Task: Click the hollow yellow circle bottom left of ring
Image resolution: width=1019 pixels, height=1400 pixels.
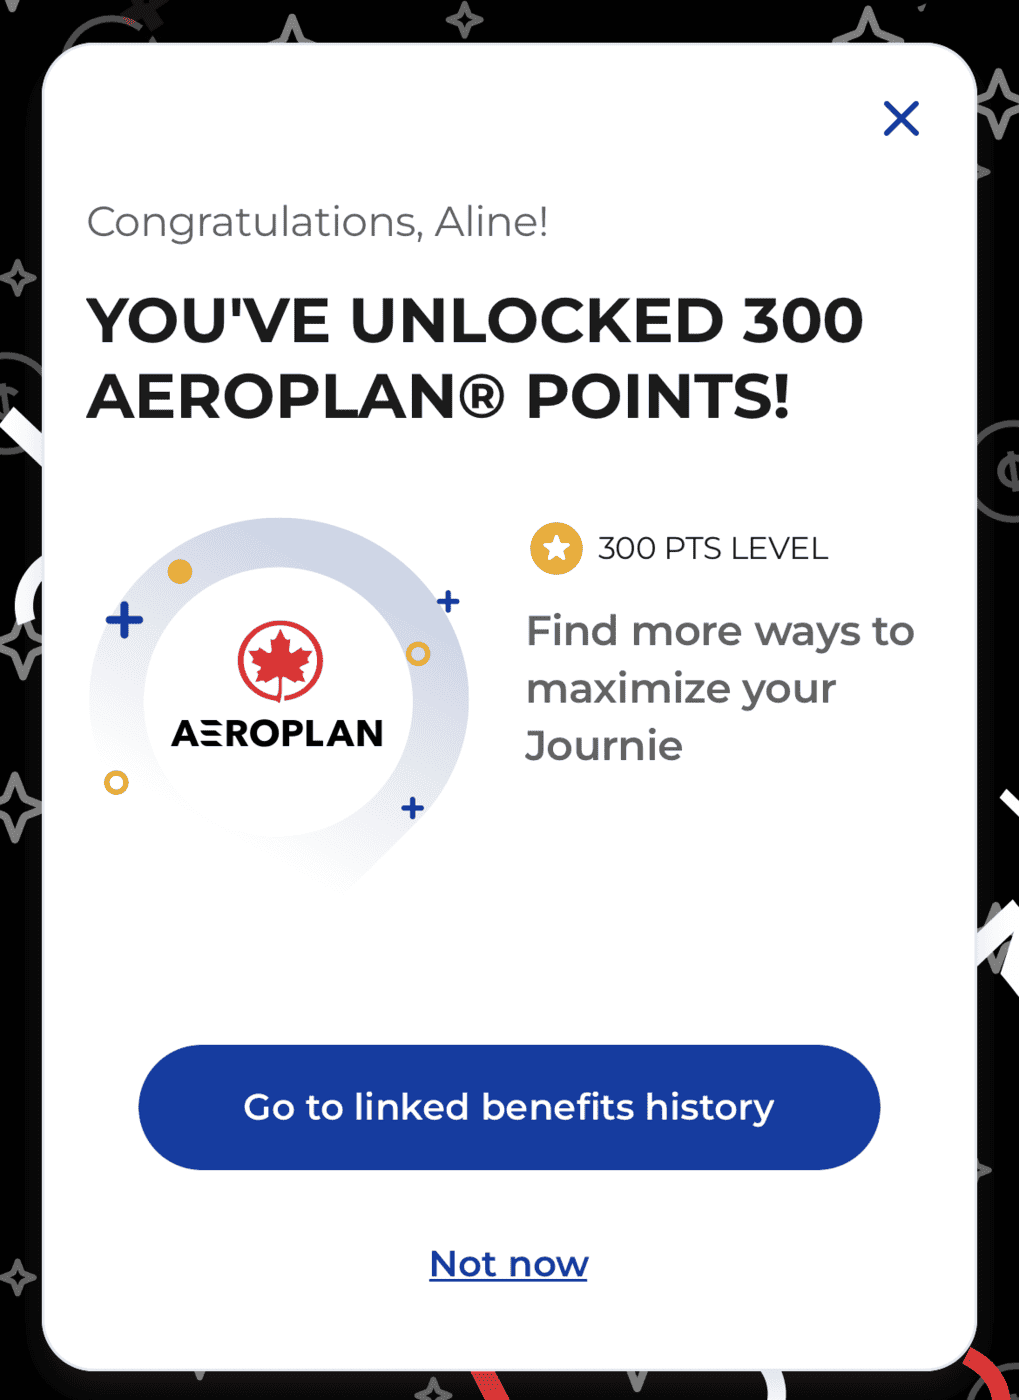Action: (x=115, y=782)
